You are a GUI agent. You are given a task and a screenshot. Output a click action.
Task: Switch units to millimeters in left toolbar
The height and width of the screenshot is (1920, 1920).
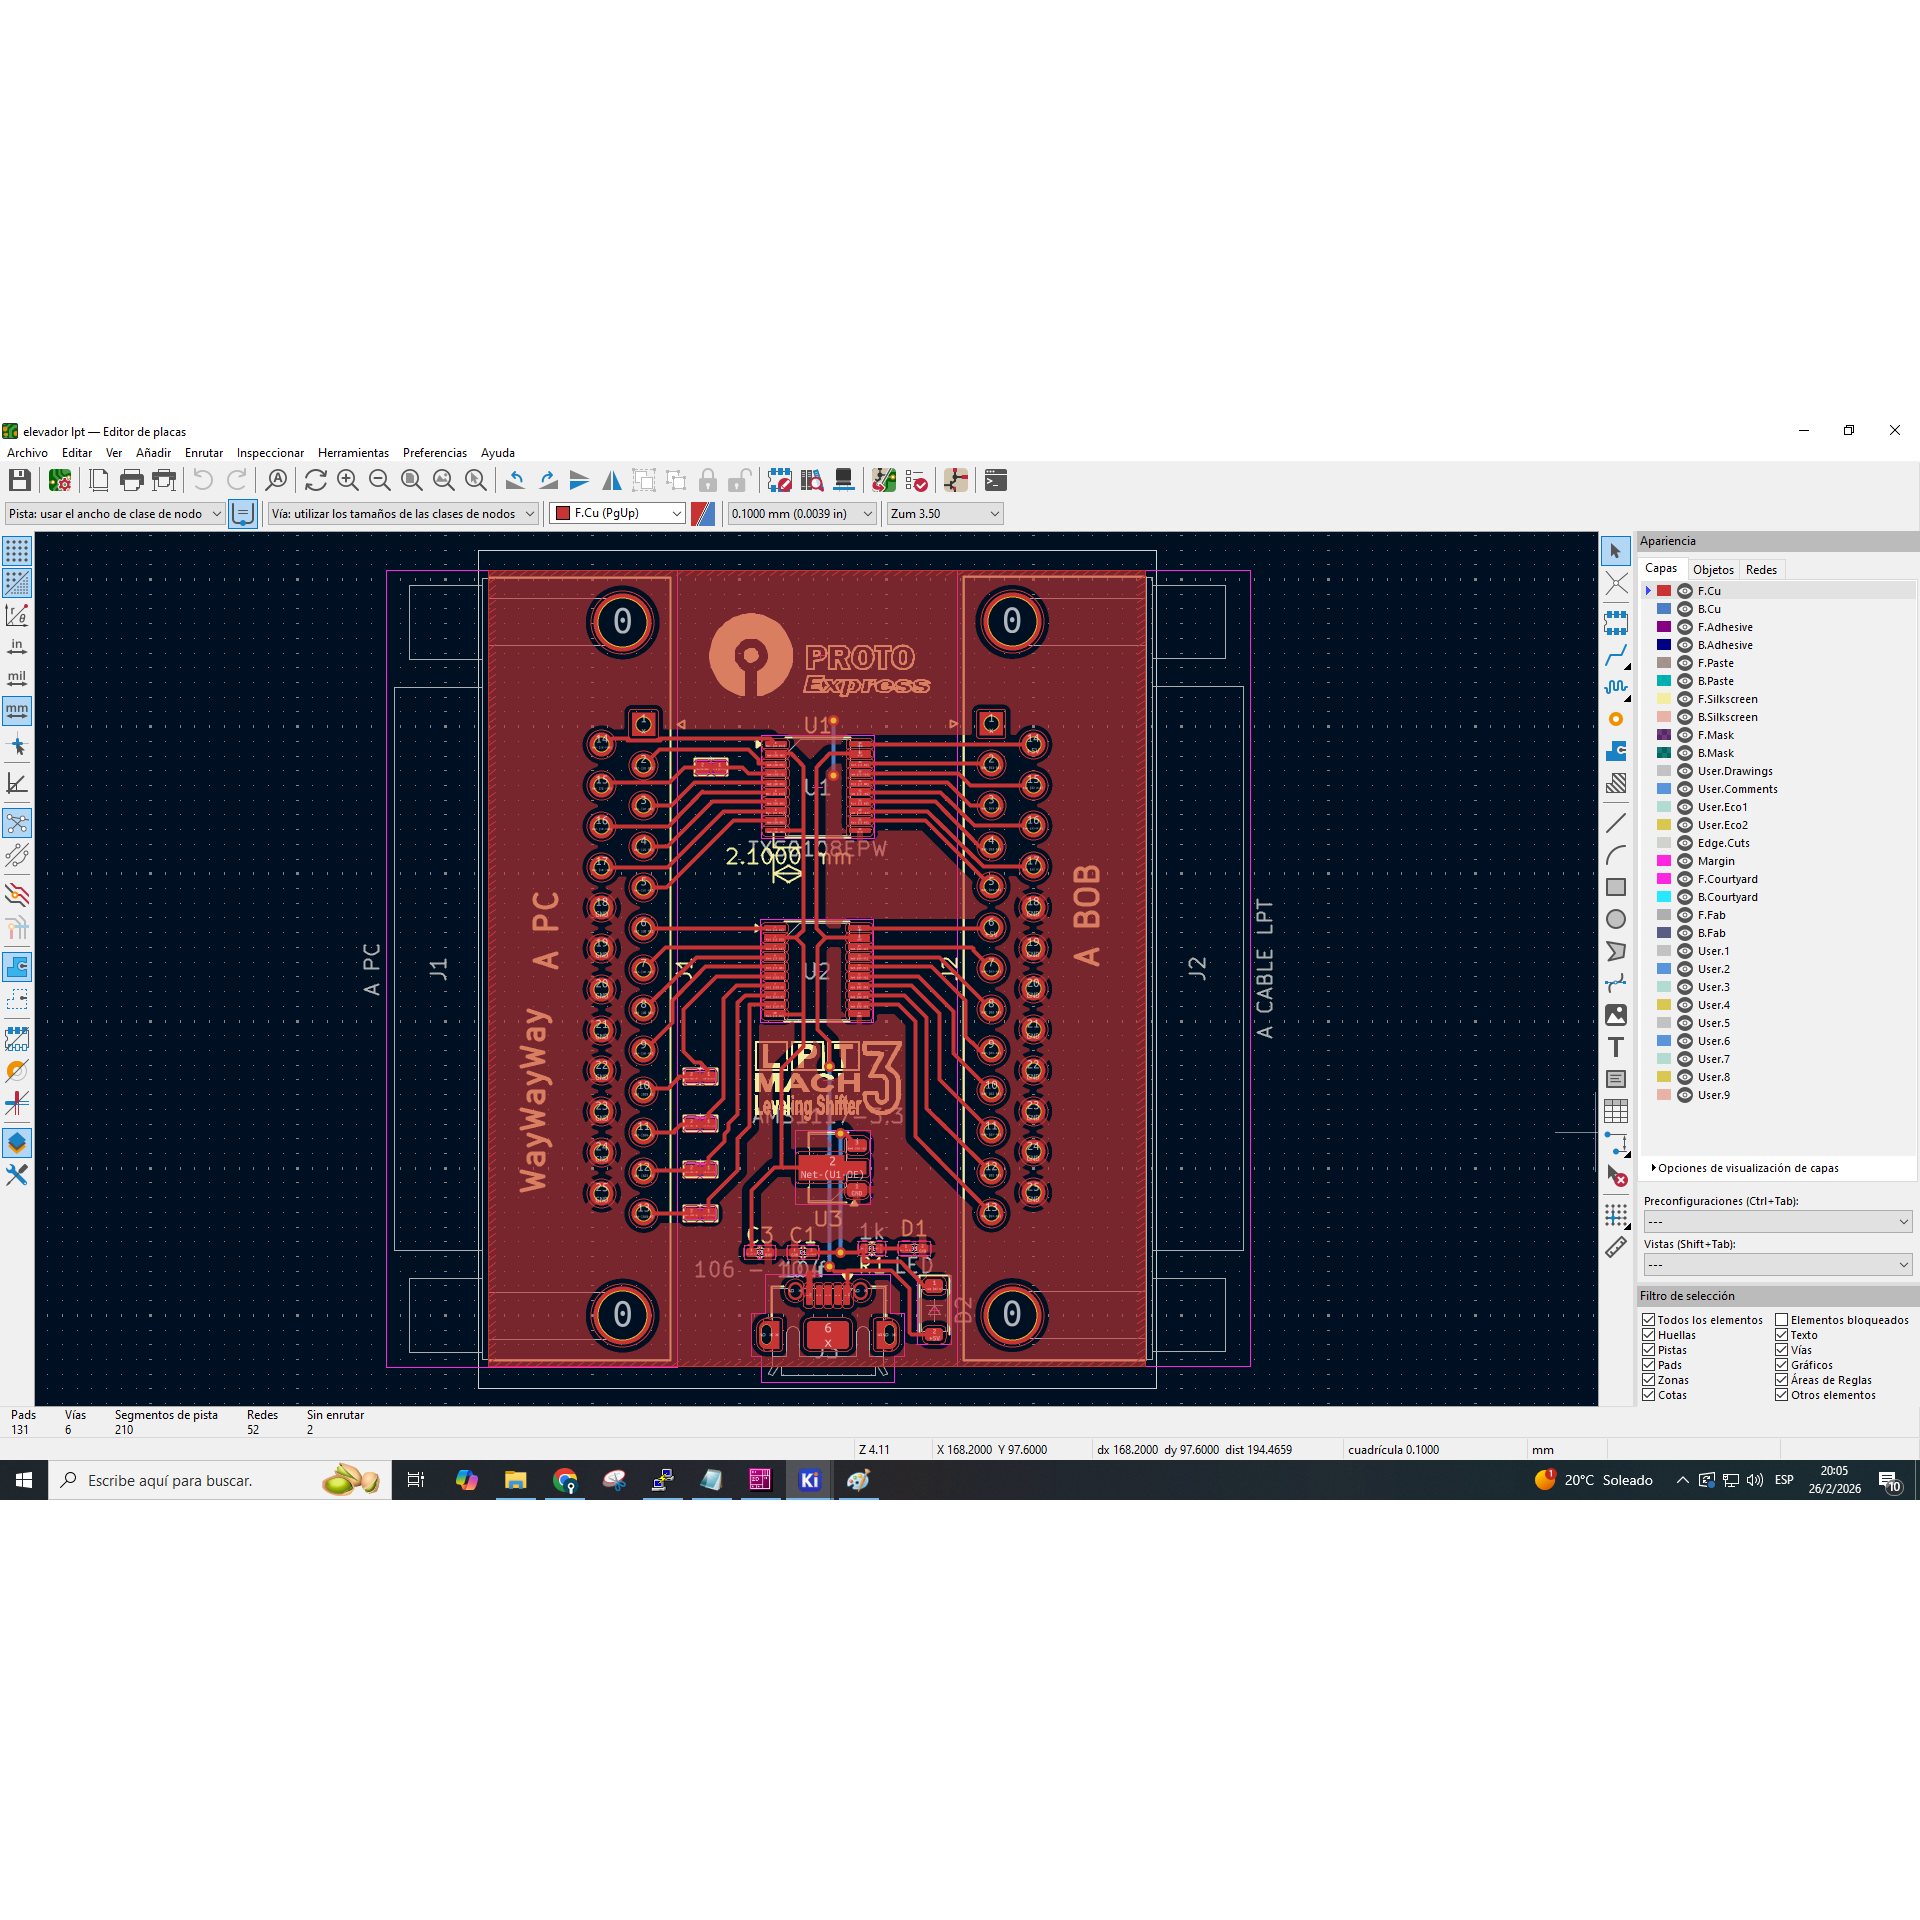pyautogui.click(x=17, y=711)
